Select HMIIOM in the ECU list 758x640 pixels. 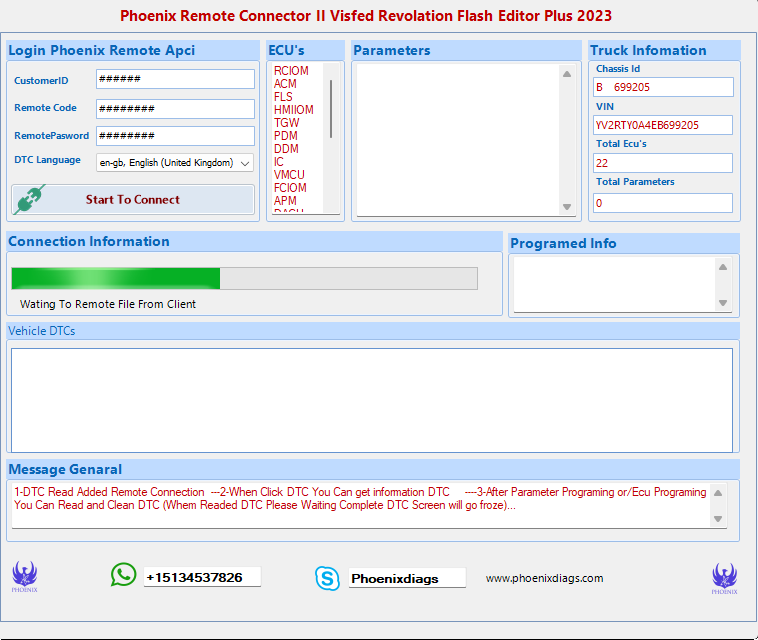(293, 110)
